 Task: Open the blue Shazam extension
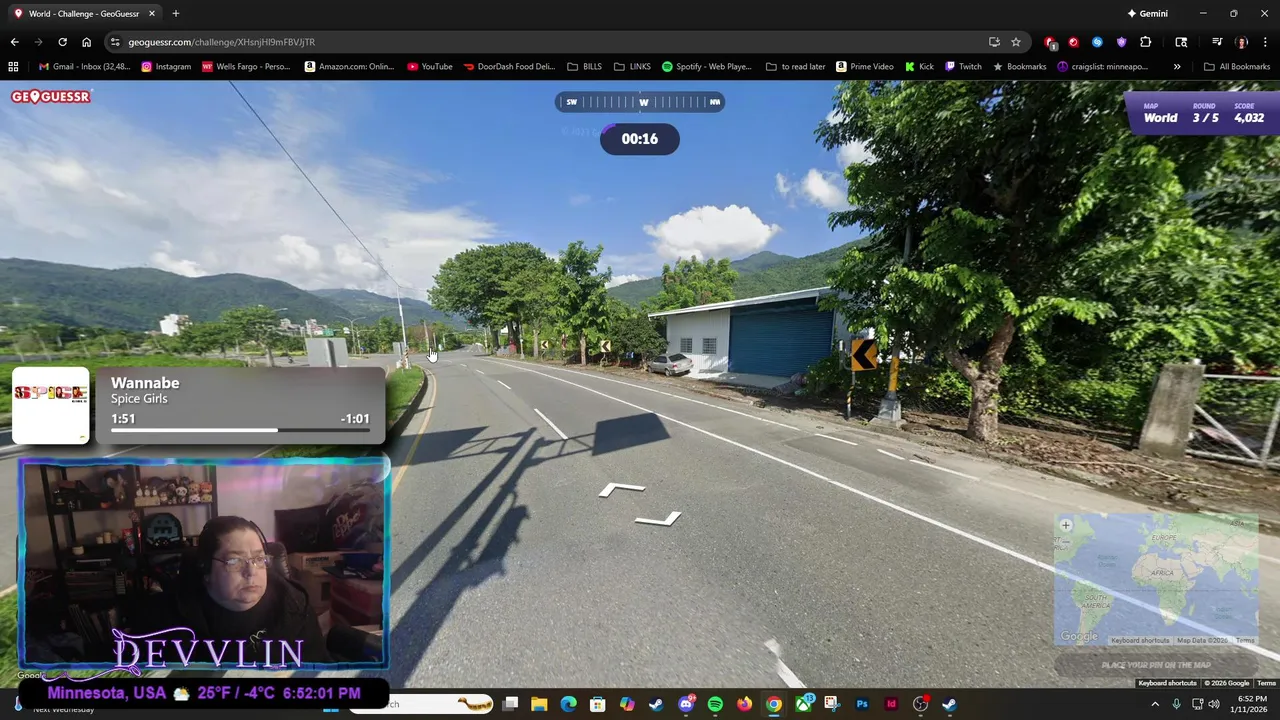[1097, 42]
